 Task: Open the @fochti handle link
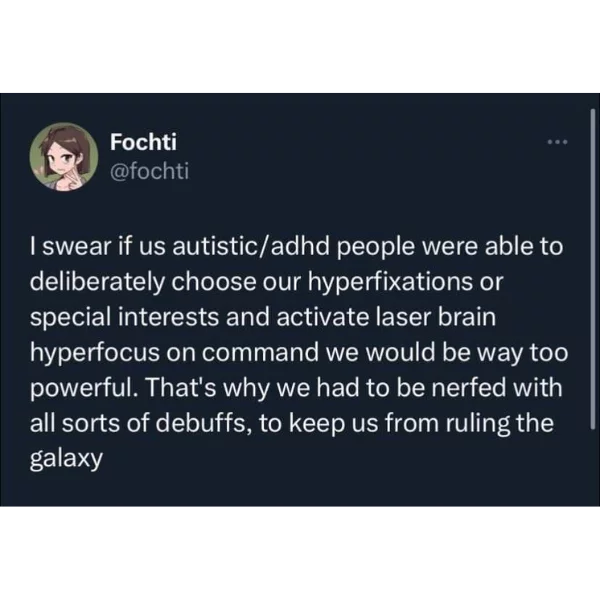[x=150, y=171]
